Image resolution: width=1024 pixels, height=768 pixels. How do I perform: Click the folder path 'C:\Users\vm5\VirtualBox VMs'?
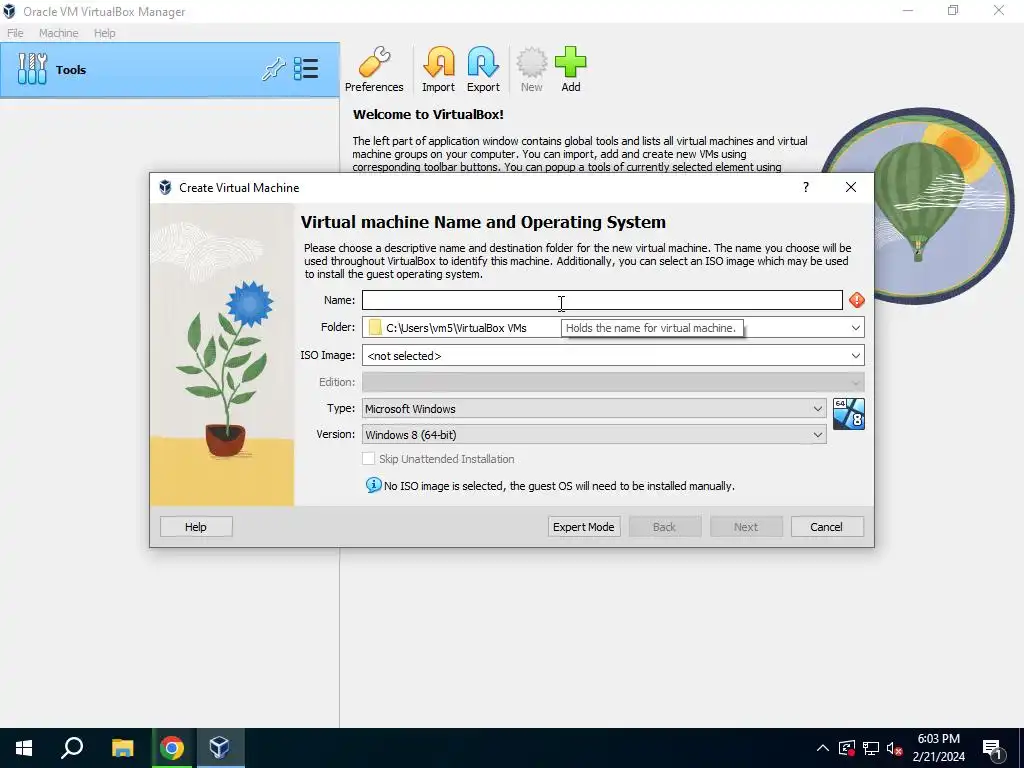click(456, 328)
